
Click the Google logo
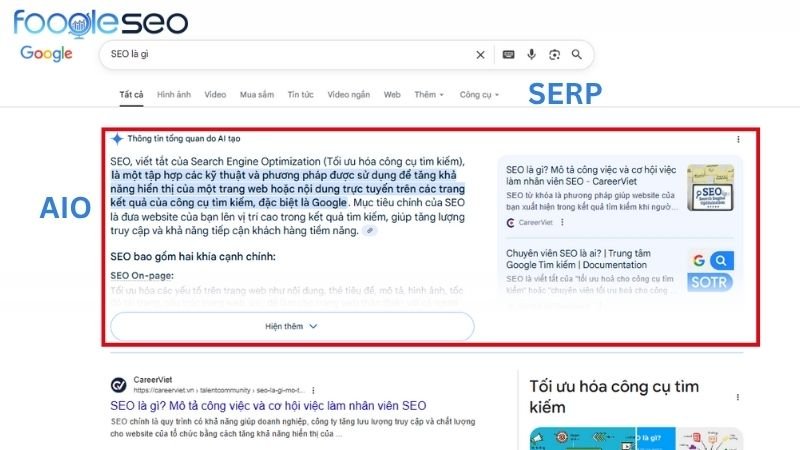[46, 53]
